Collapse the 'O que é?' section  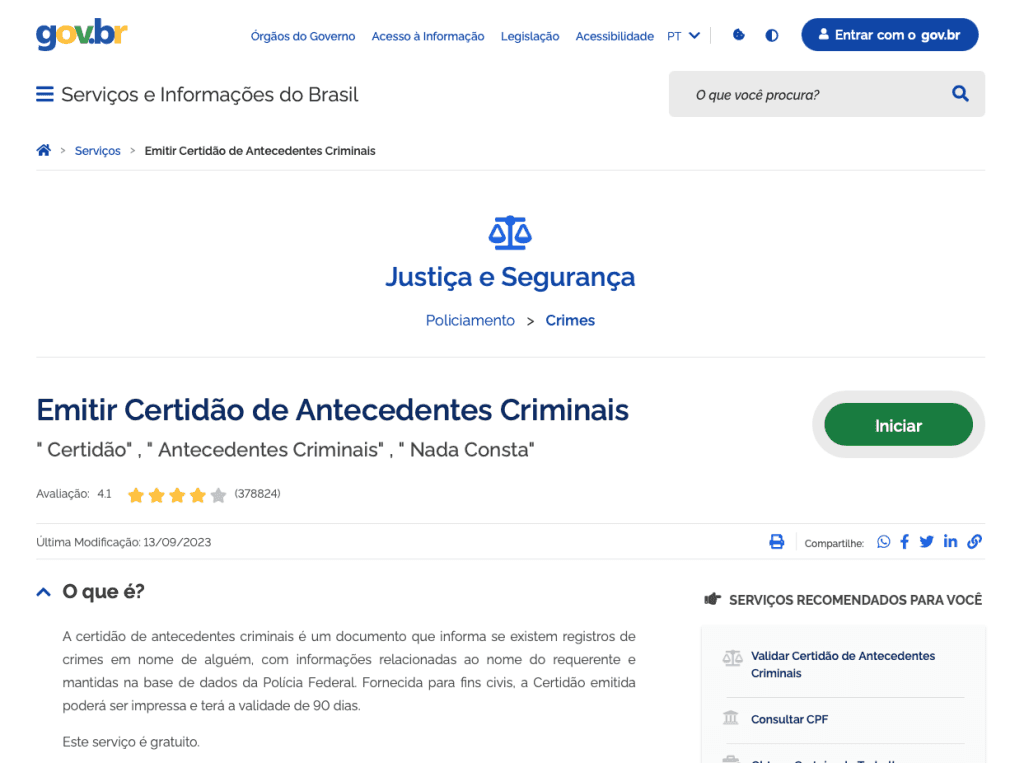[x=44, y=592]
